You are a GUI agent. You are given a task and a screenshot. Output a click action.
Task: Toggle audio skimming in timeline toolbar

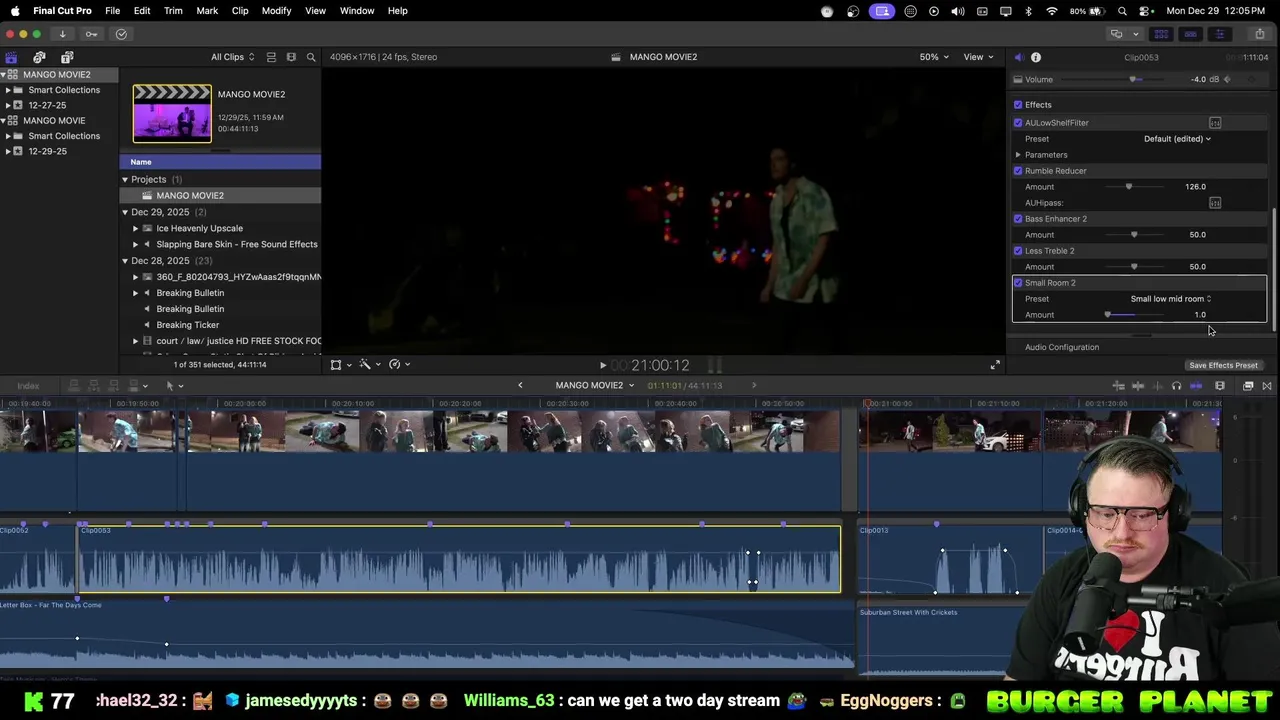click(1157, 386)
